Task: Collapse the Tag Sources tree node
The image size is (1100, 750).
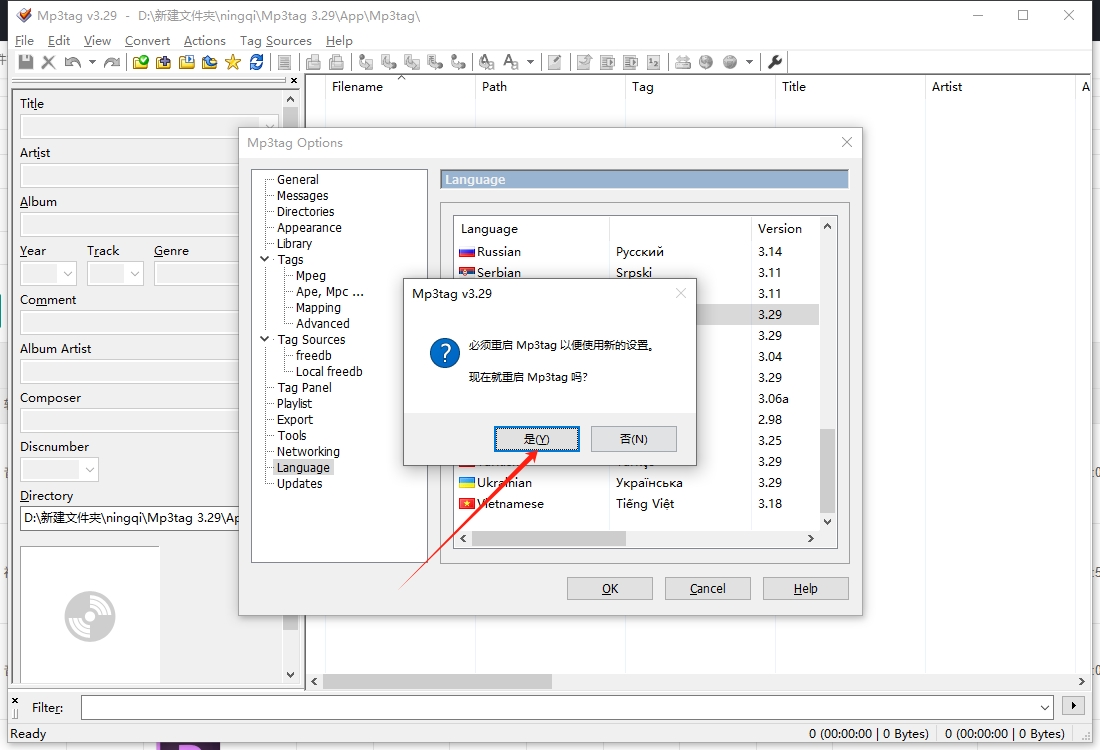Action: (x=264, y=339)
